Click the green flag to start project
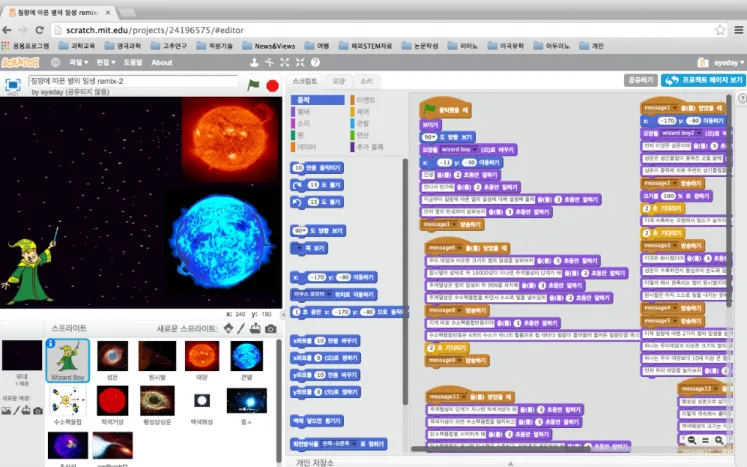747x467 pixels. click(253, 85)
